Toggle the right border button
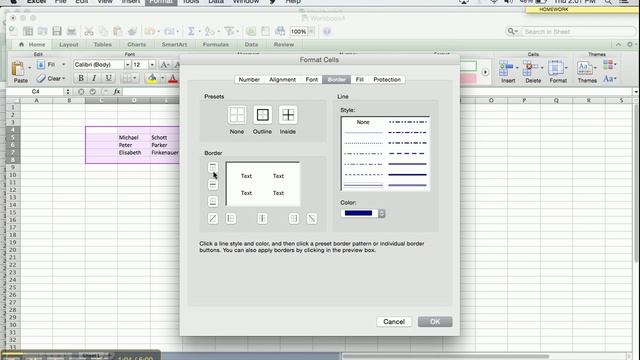Image resolution: width=640 pixels, height=360 pixels. click(x=293, y=218)
